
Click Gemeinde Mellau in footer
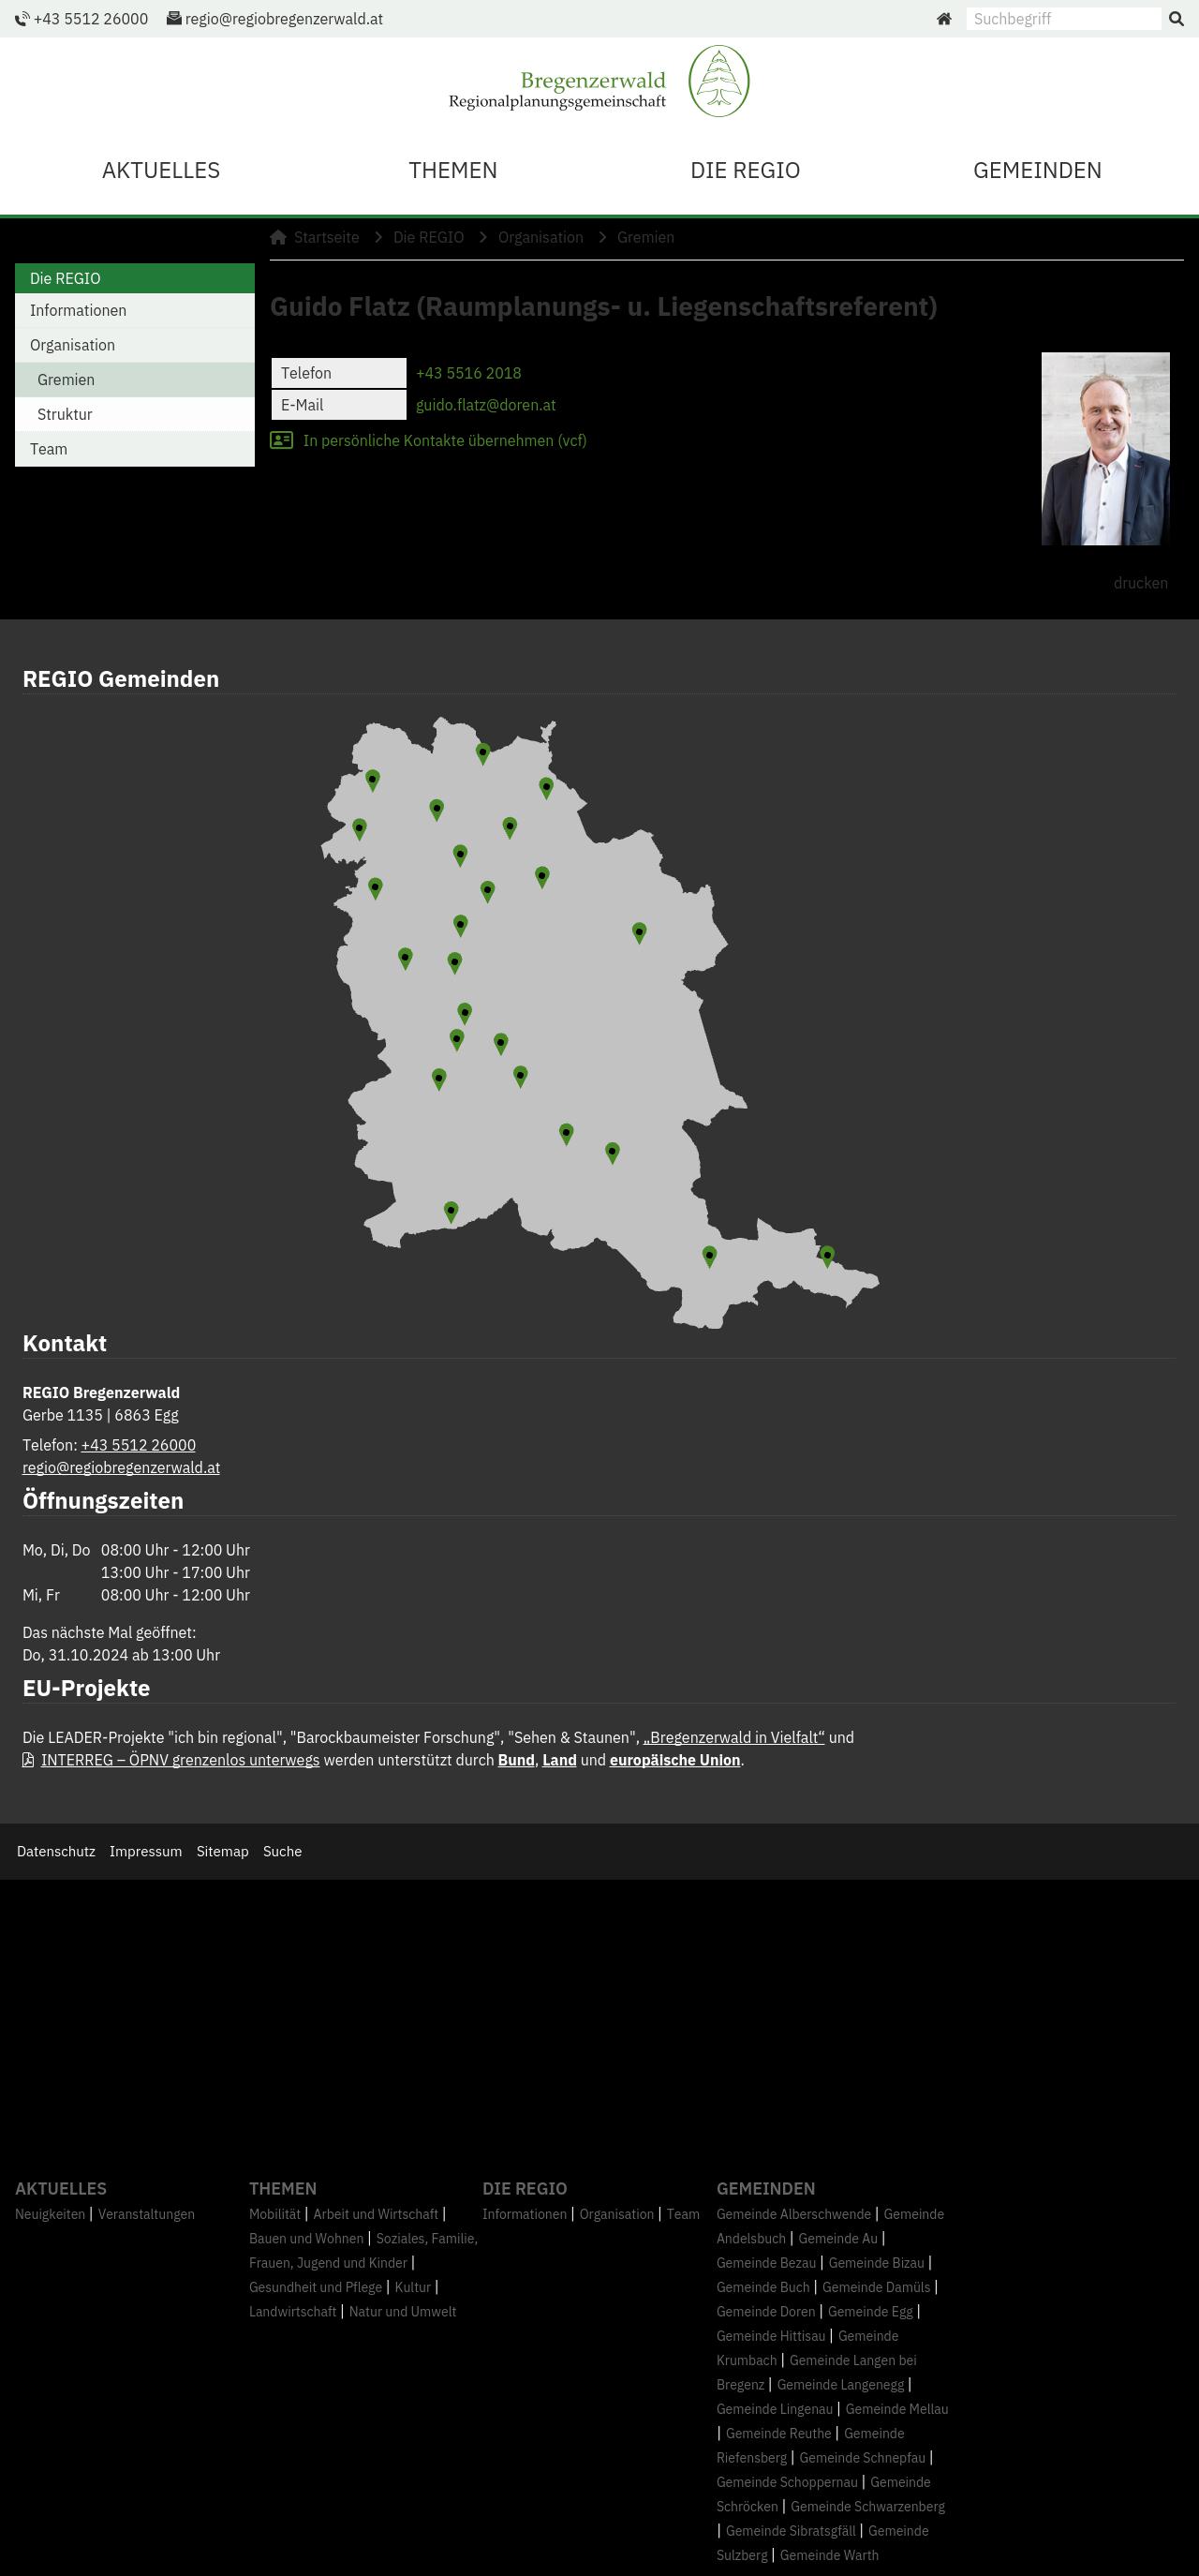tap(896, 2409)
